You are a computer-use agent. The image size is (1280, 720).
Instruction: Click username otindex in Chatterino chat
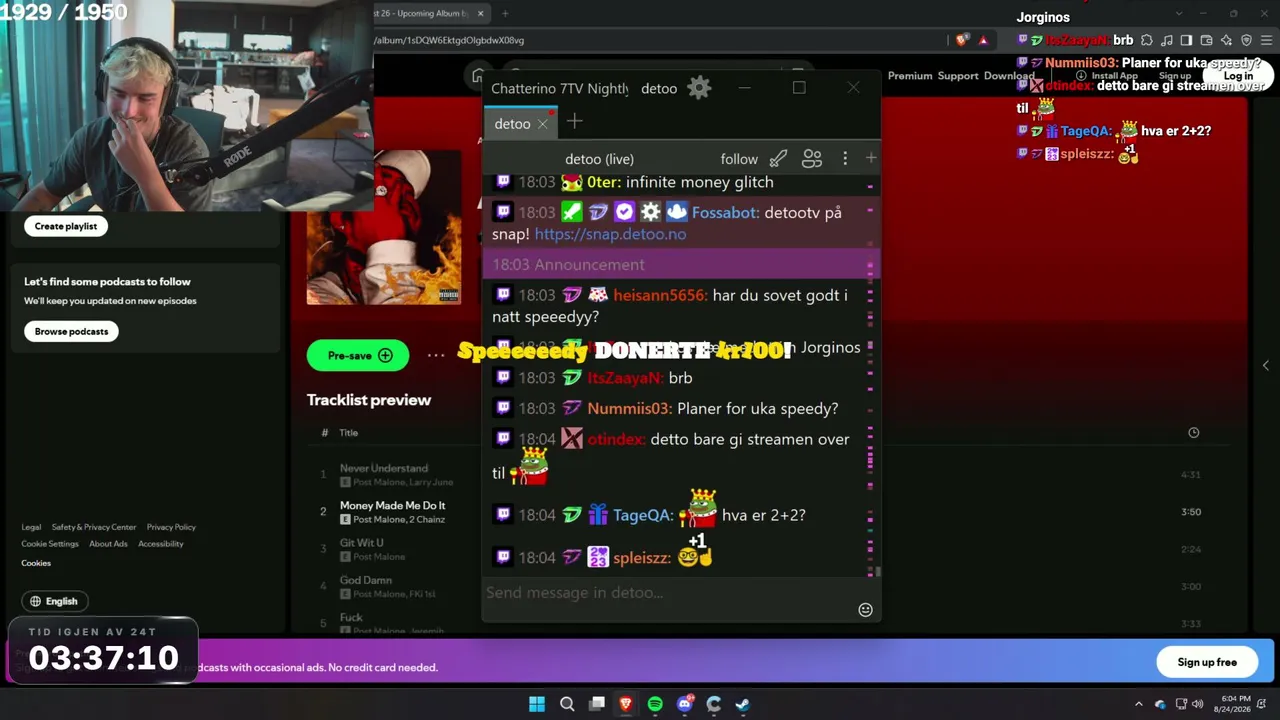[616, 439]
